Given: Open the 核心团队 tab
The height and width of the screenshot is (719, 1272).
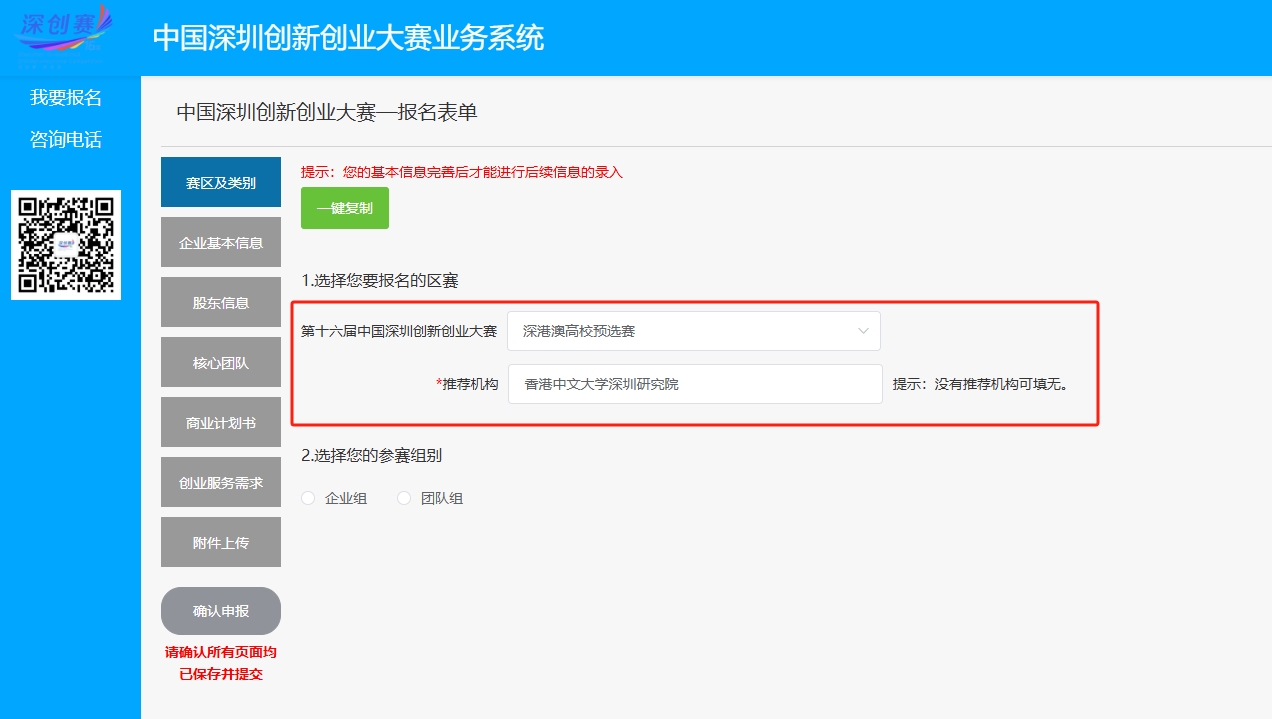Looking at the screenshot, I should [x=221, y=362].
